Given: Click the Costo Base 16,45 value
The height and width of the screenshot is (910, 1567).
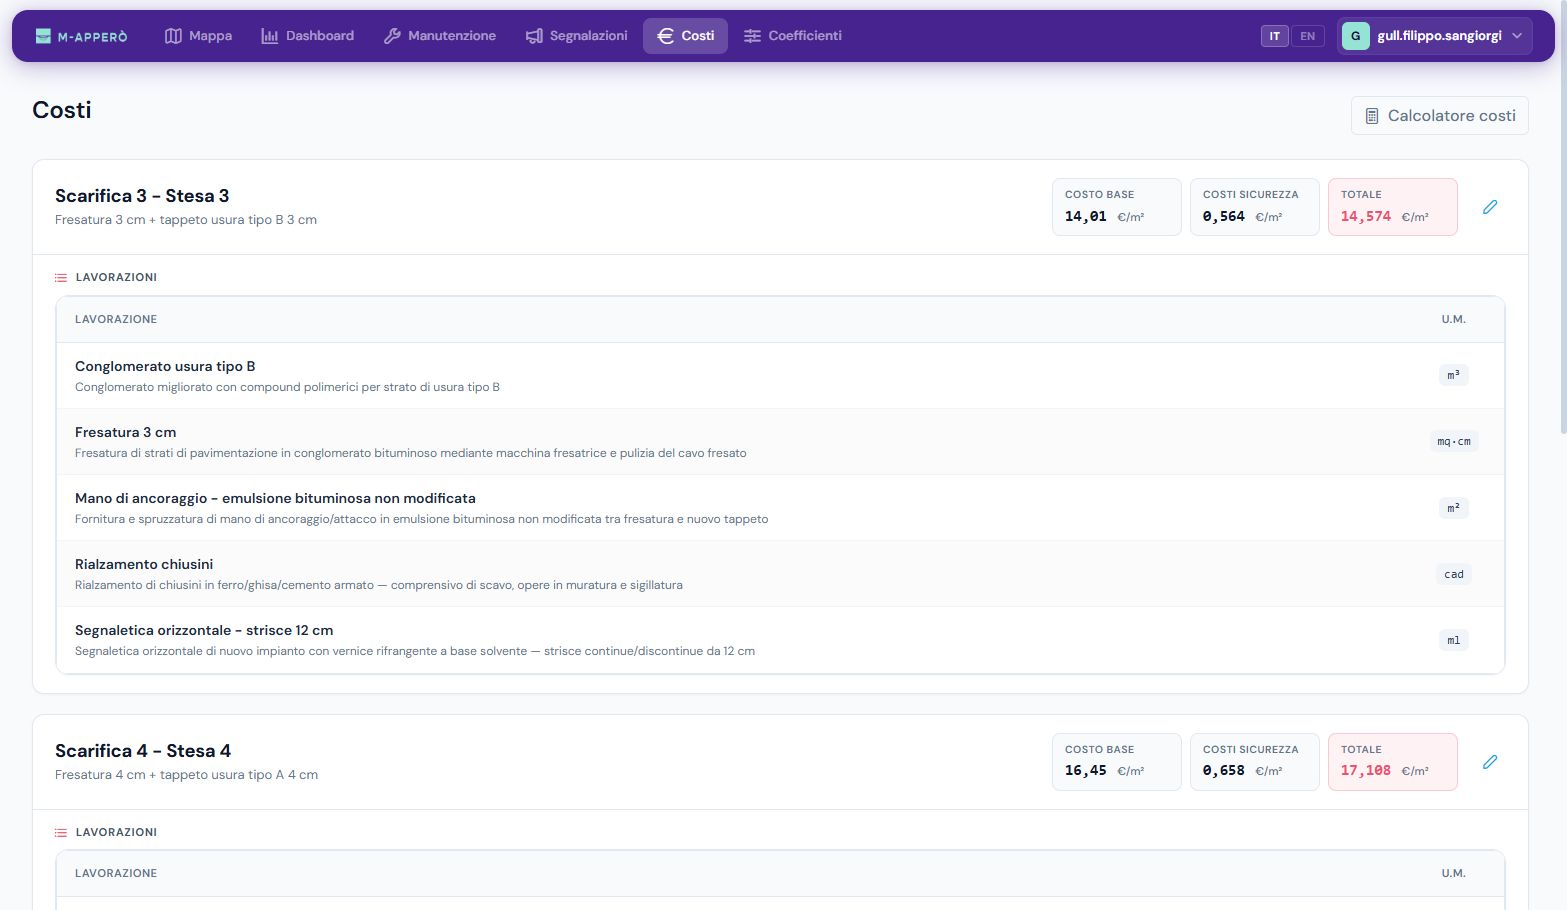Looking at the screenshot, I should click(1086, 771).
